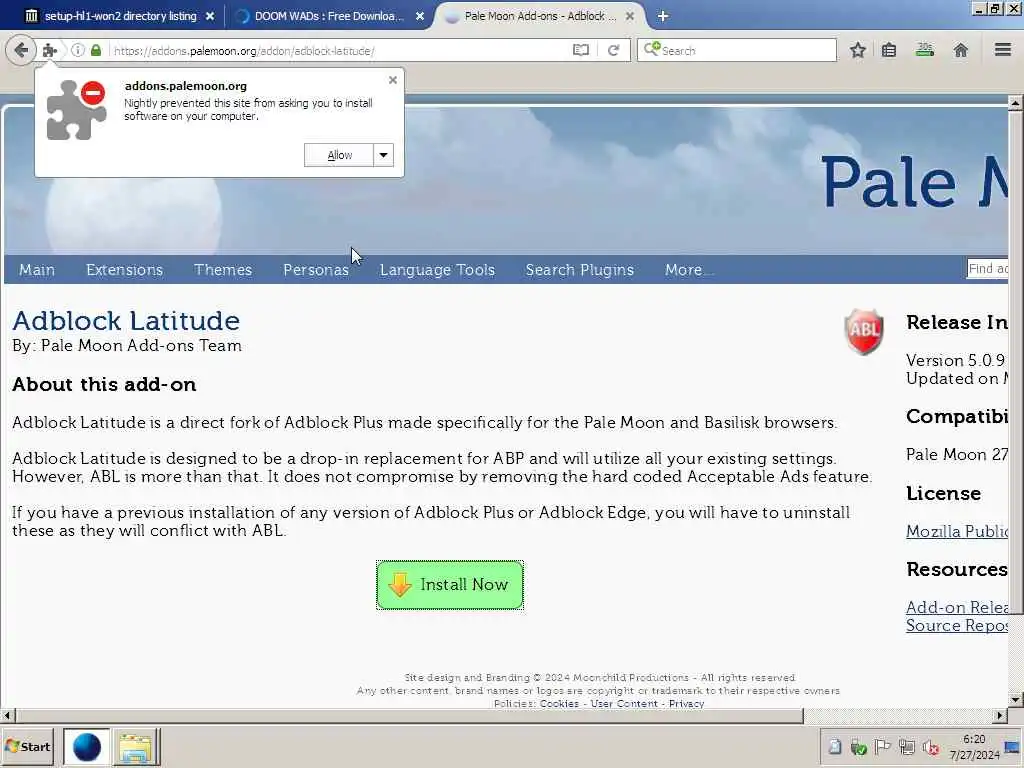Open the Language Tools navigation item
Viewport: 1024px width, 768px height.
click(437, 270)
